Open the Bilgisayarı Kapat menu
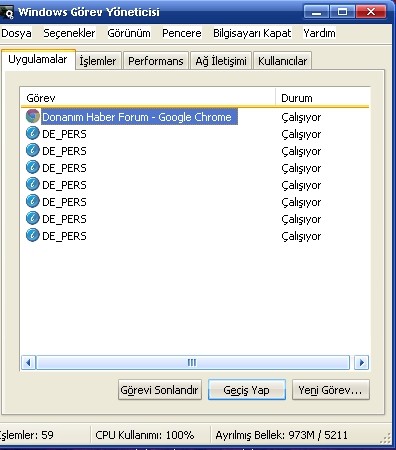Image resolution: width=396 pixels, height=450 pixels. click(x=252, y=33)
